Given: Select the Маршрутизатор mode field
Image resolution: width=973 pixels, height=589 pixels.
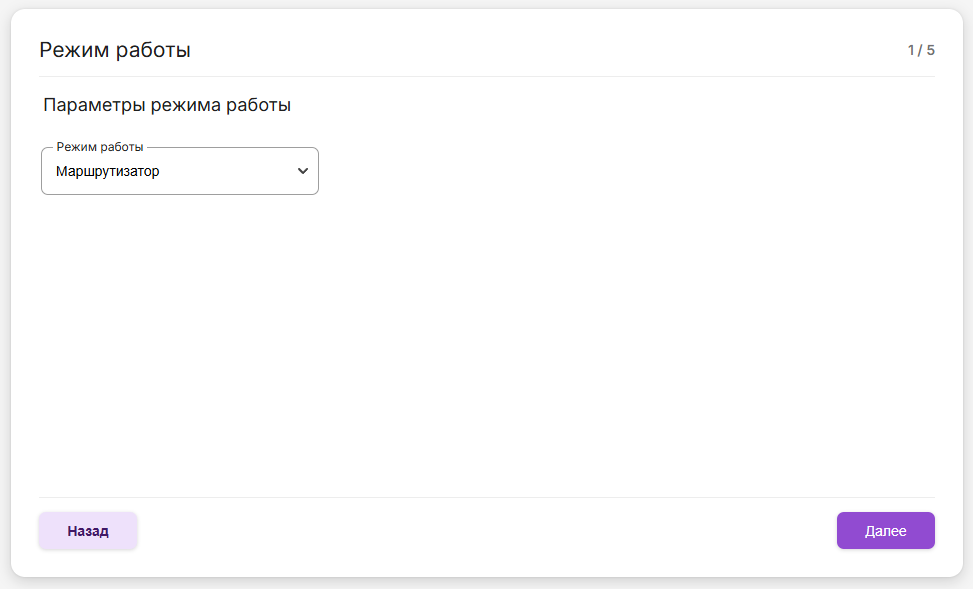Looking at the screenshot, I should (180, 171).
